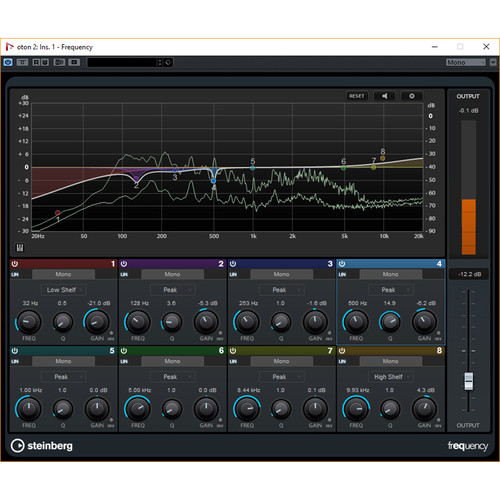Select band 3 Mono channel setting
This screenshot has width=500, height=500.
click(x=282, y=274)
